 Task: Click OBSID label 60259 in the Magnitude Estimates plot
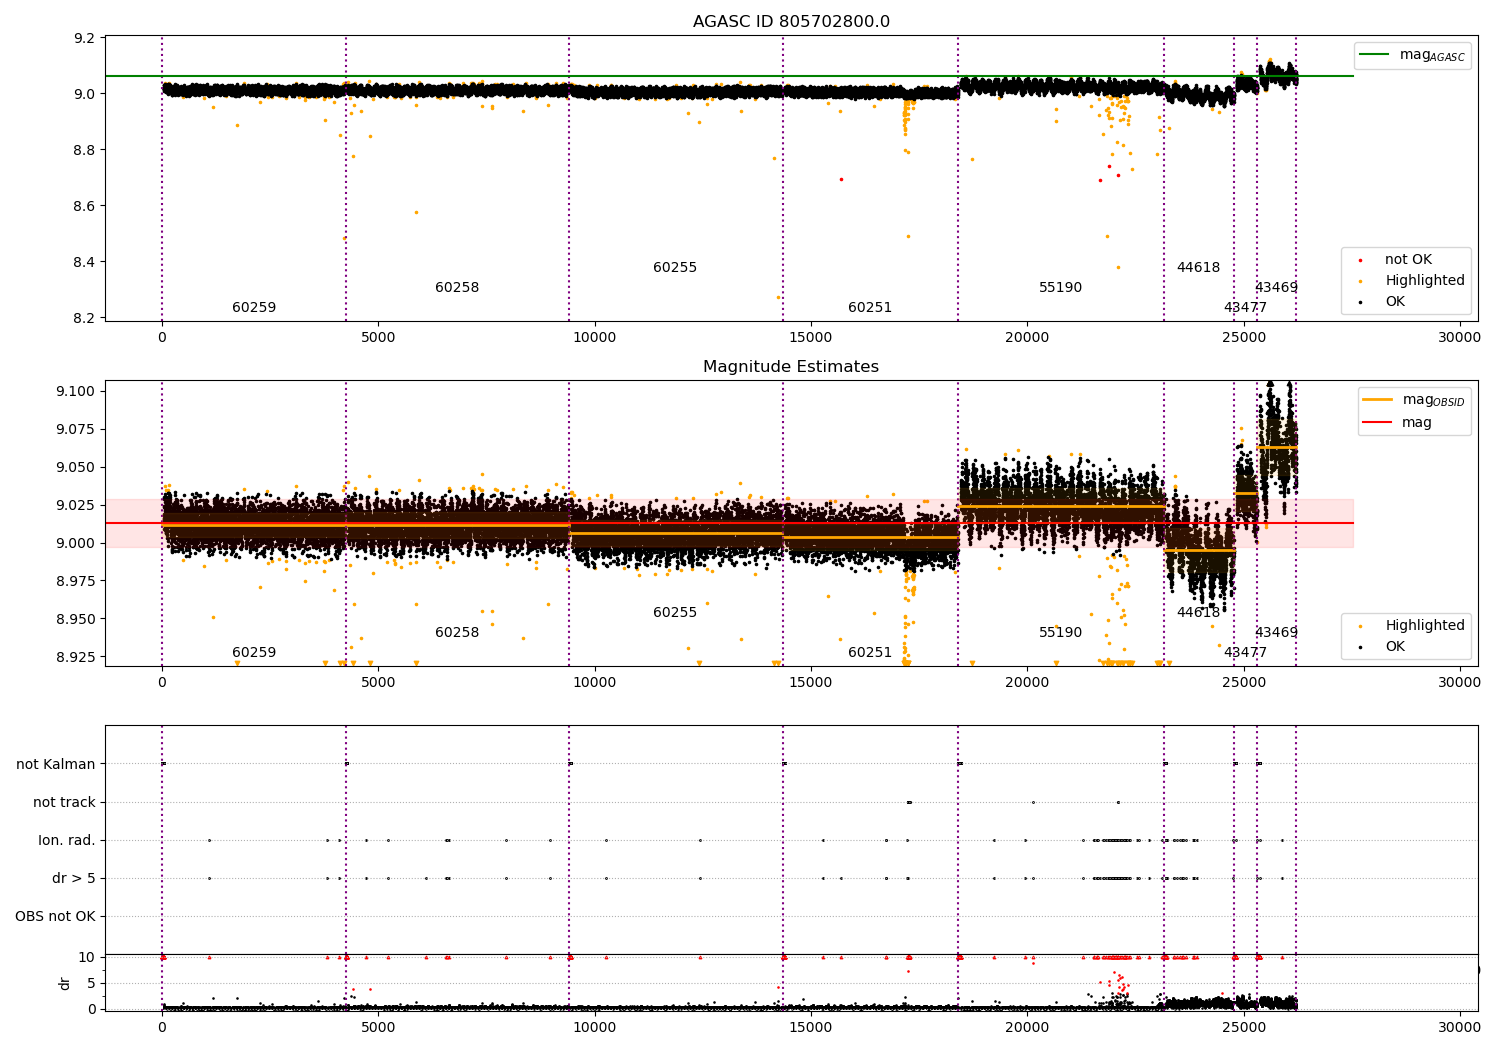point(254,653)
